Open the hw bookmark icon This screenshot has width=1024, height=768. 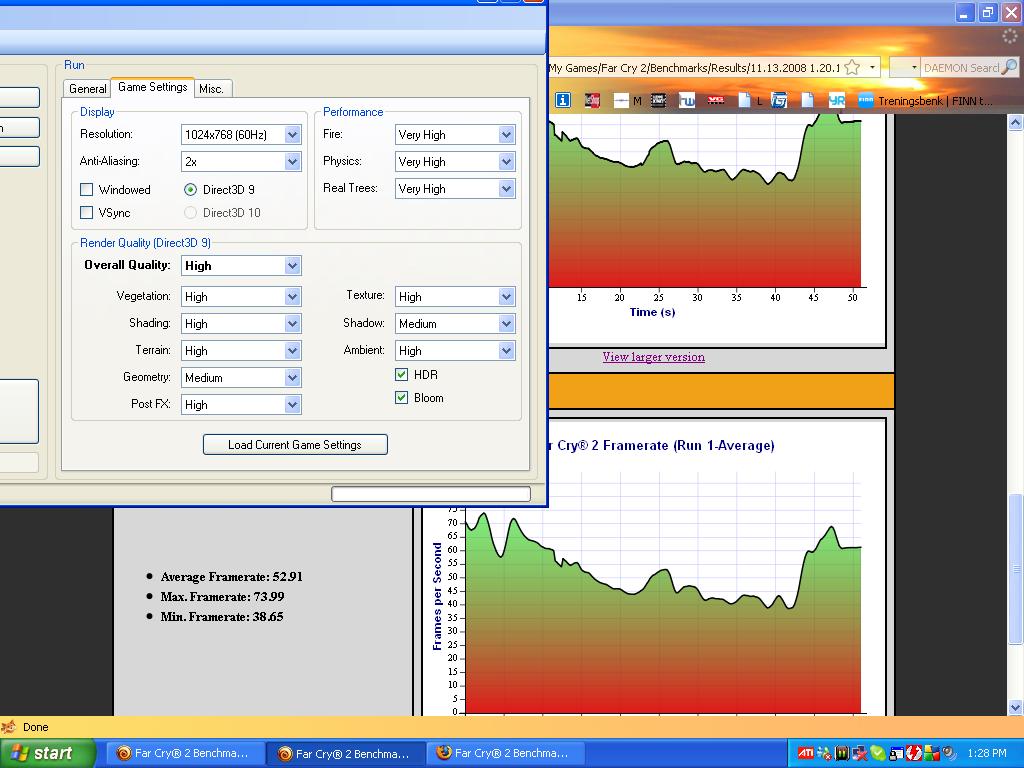686,100
